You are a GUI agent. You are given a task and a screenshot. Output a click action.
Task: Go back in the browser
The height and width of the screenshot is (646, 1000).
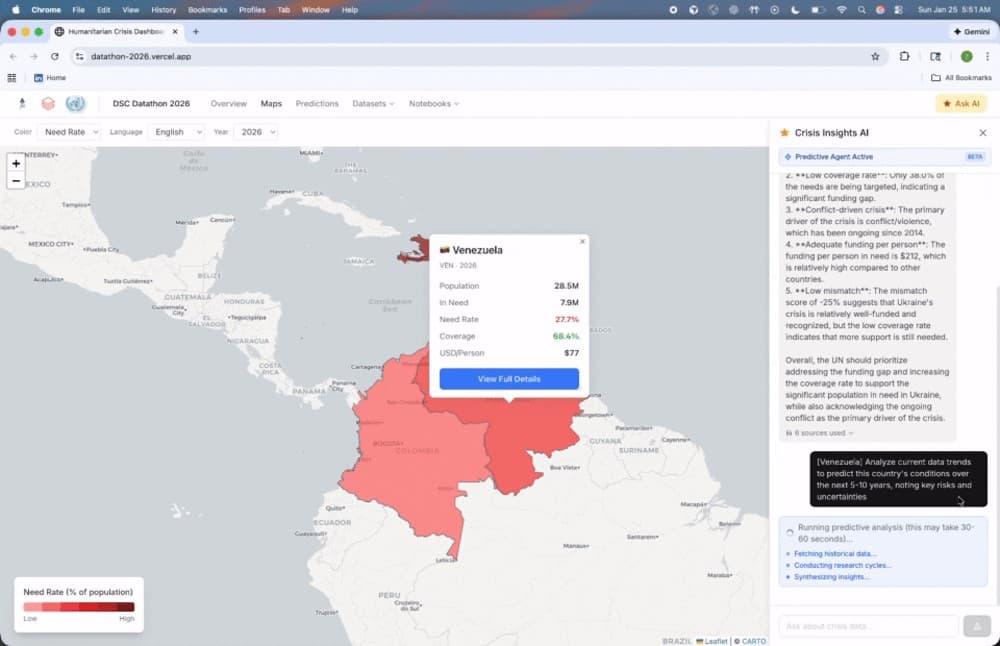(x=13, y=57)
